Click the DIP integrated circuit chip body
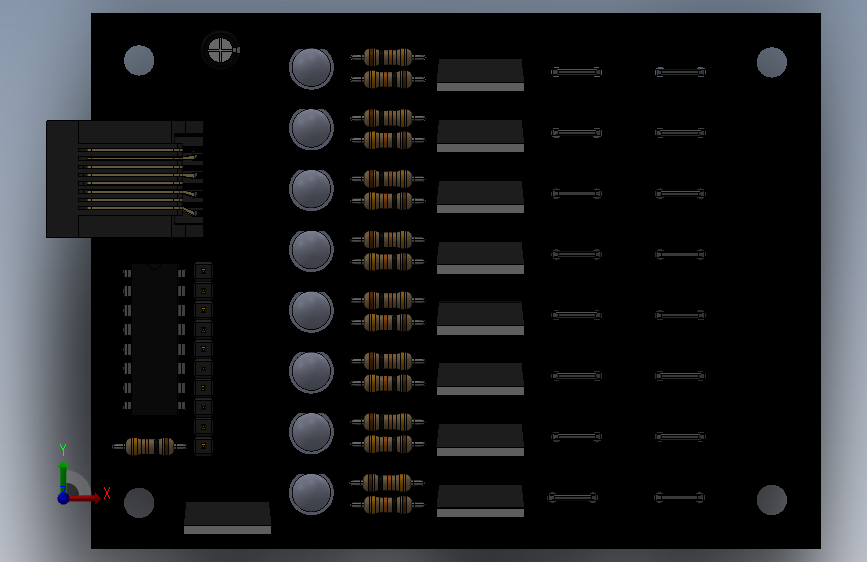The image size is (867, 562). pos(154,339)
